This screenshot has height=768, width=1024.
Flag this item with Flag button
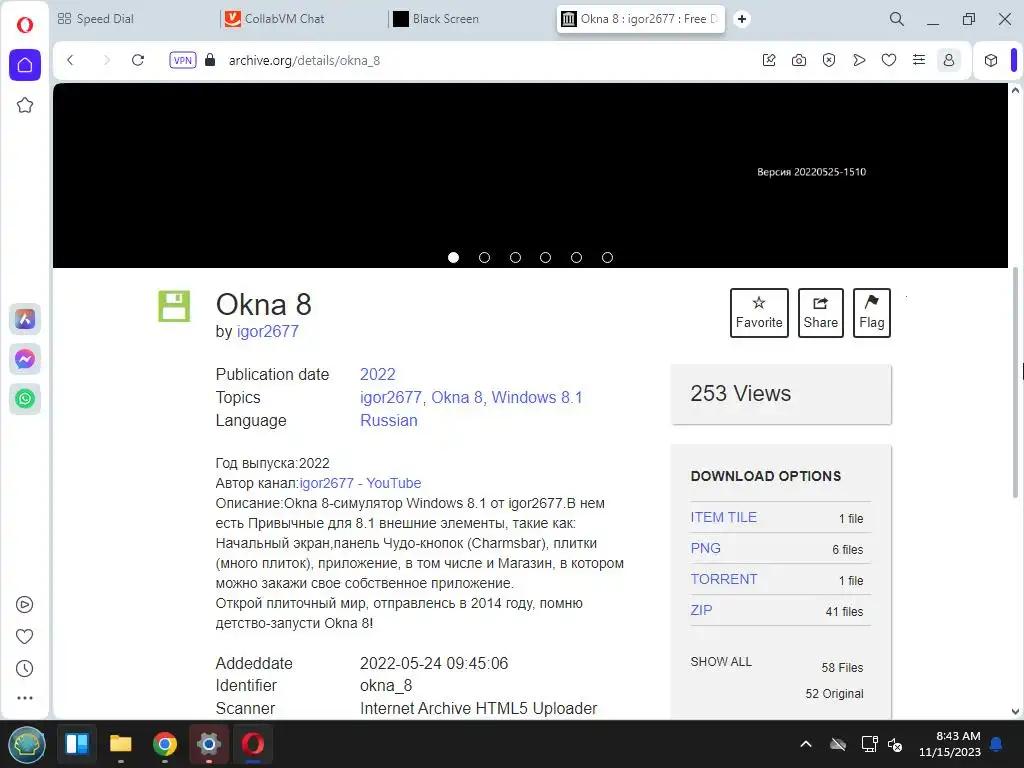872,313
